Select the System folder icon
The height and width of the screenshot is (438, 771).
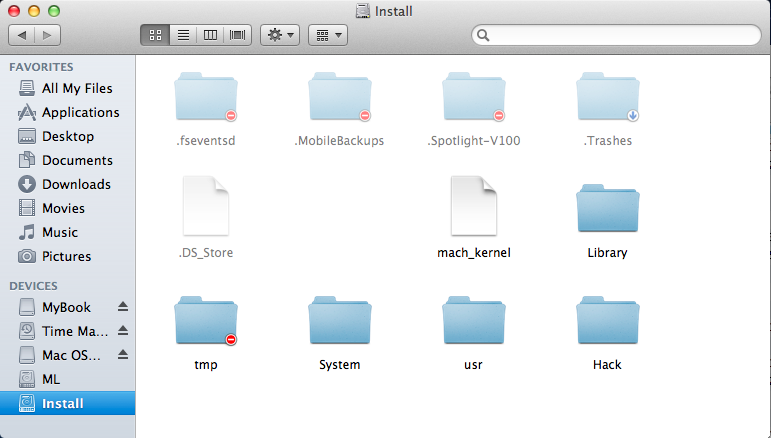coord(340,320)
